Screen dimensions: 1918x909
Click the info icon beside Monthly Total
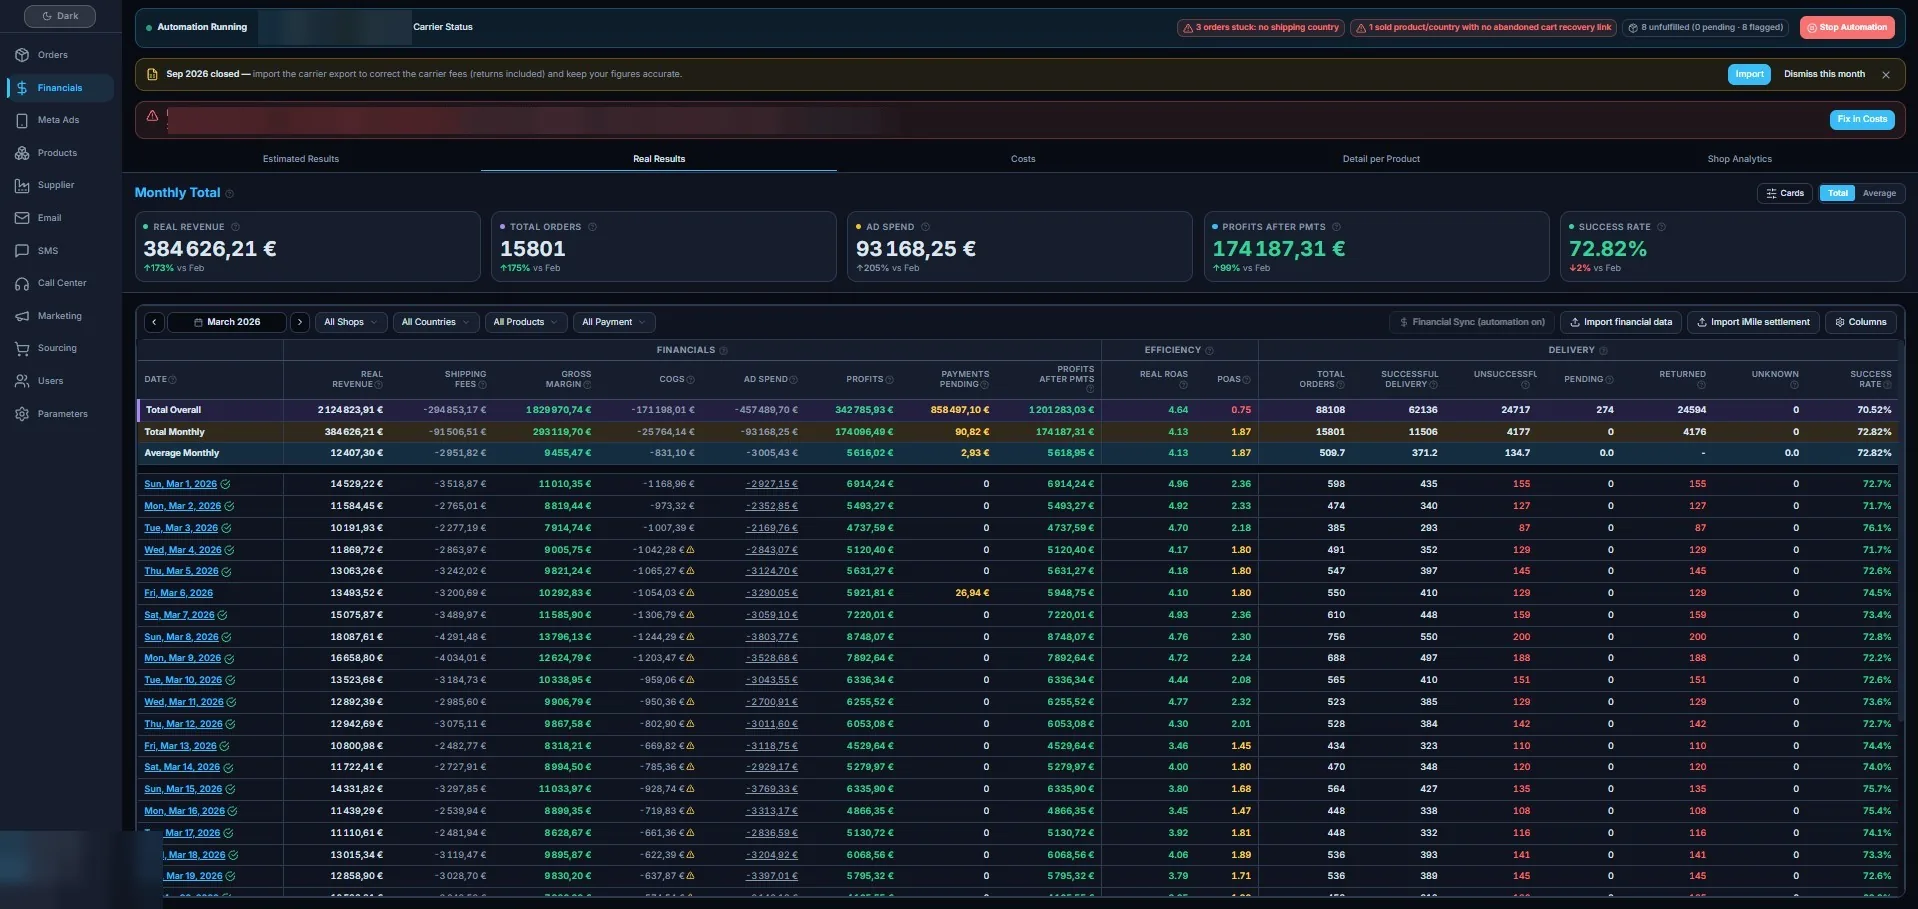(230, 194)
